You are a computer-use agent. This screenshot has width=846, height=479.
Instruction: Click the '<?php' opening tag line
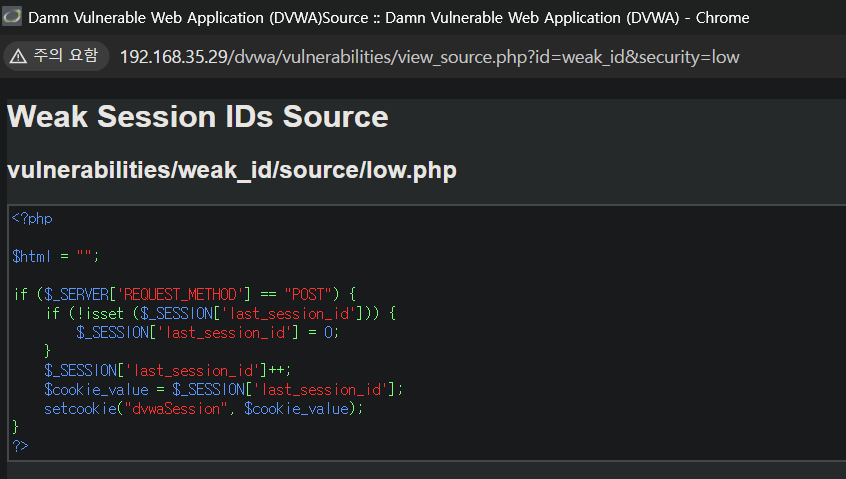pyautogui.click(x=32, y=219)
